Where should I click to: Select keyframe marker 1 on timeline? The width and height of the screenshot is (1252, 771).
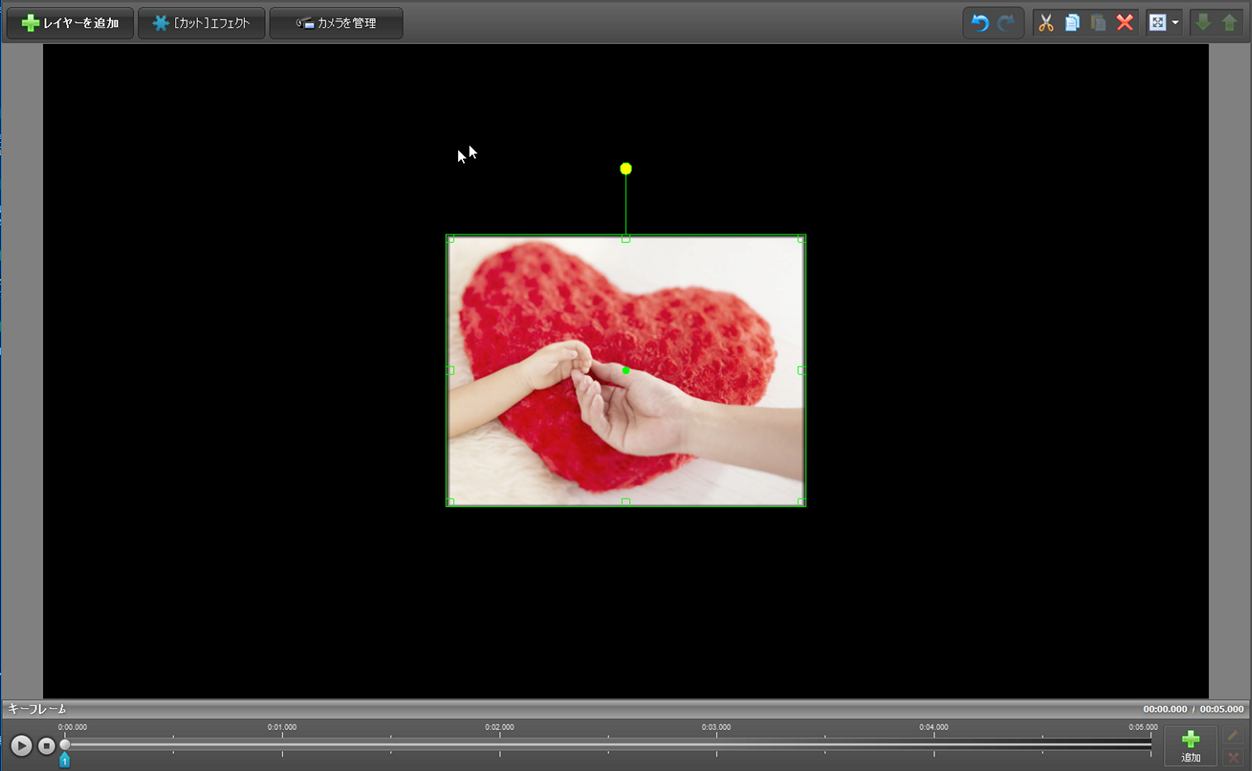tap(65, 761)
